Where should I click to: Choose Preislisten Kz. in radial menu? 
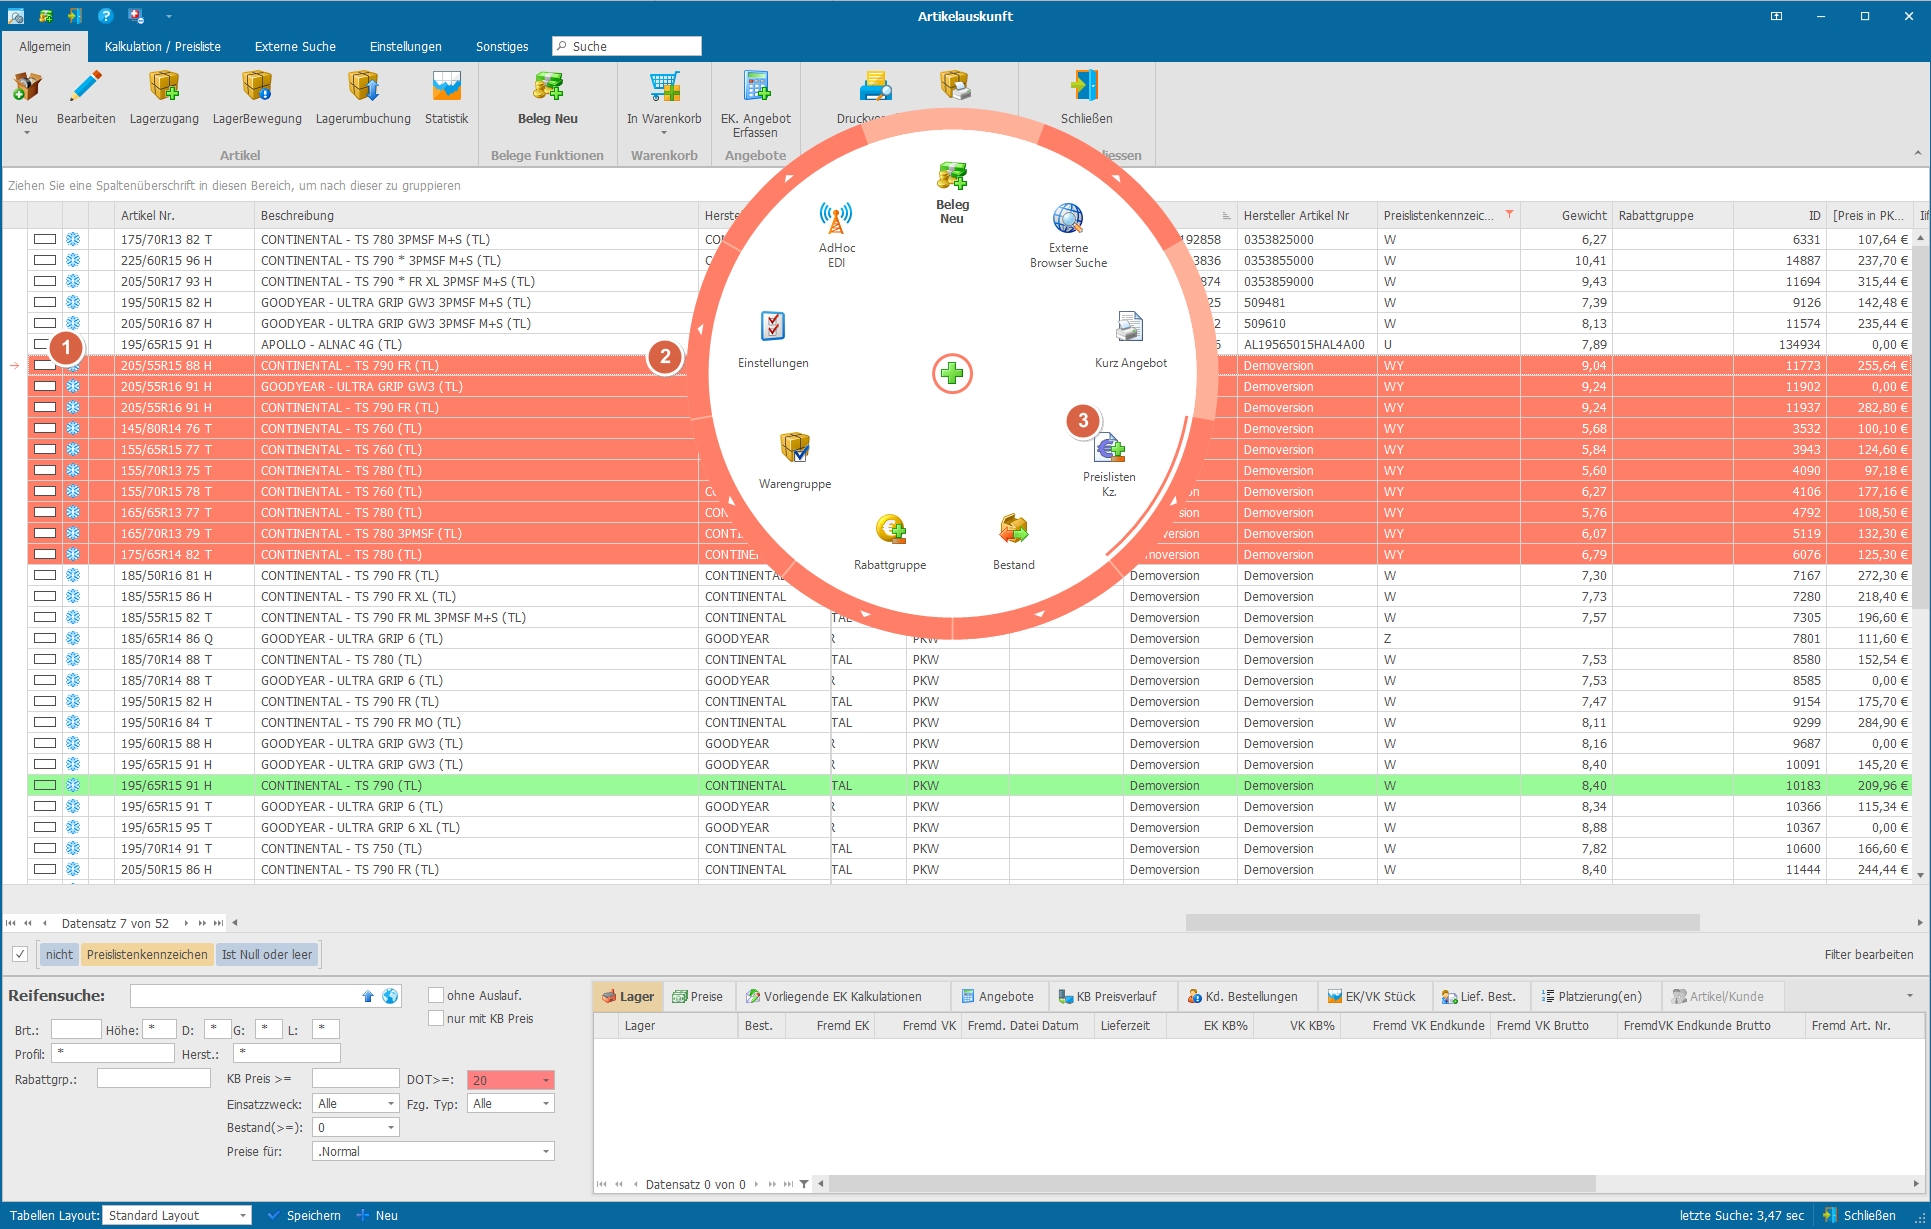[1109, 465]
